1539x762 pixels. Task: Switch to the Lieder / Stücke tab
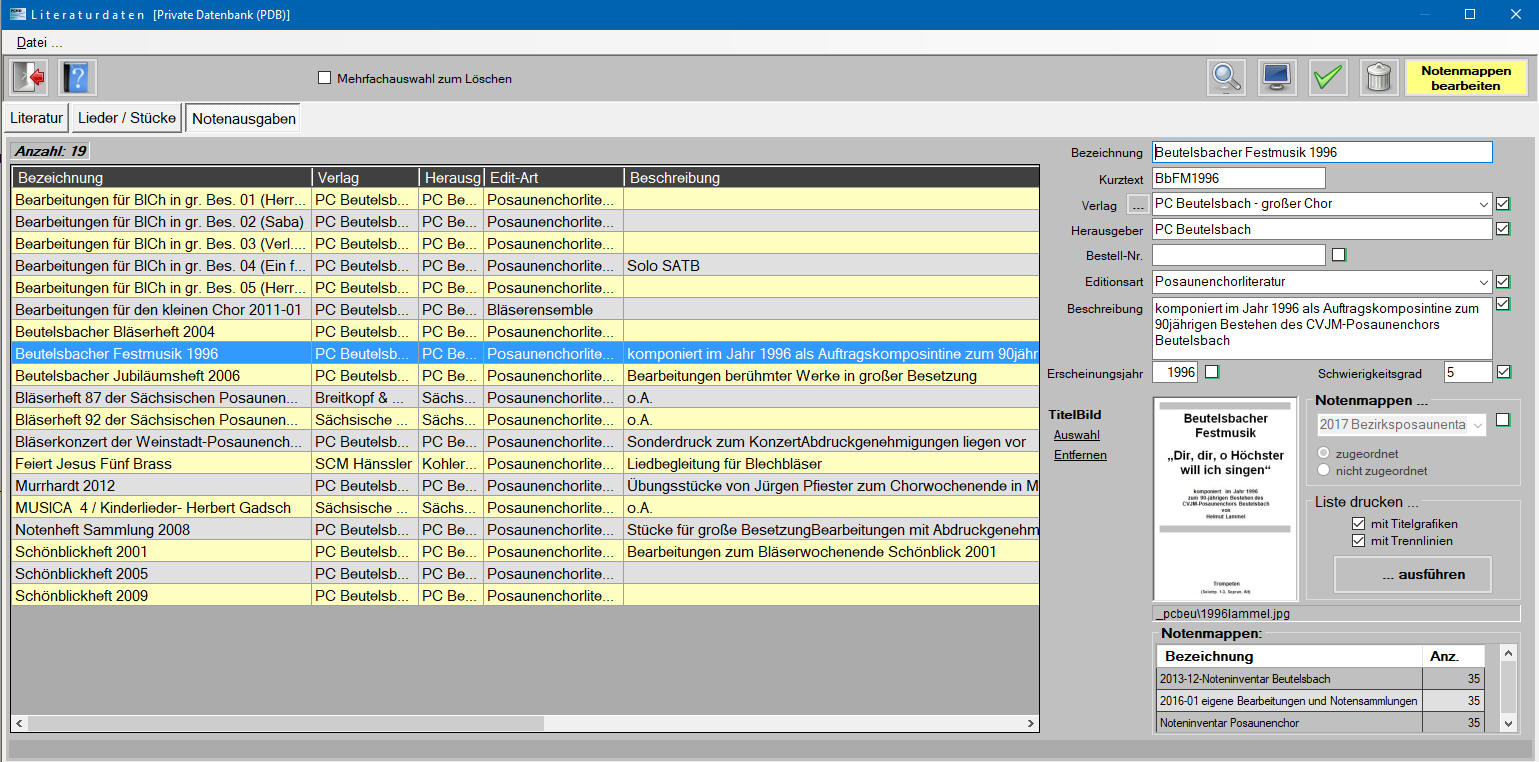tap(126, 118)
